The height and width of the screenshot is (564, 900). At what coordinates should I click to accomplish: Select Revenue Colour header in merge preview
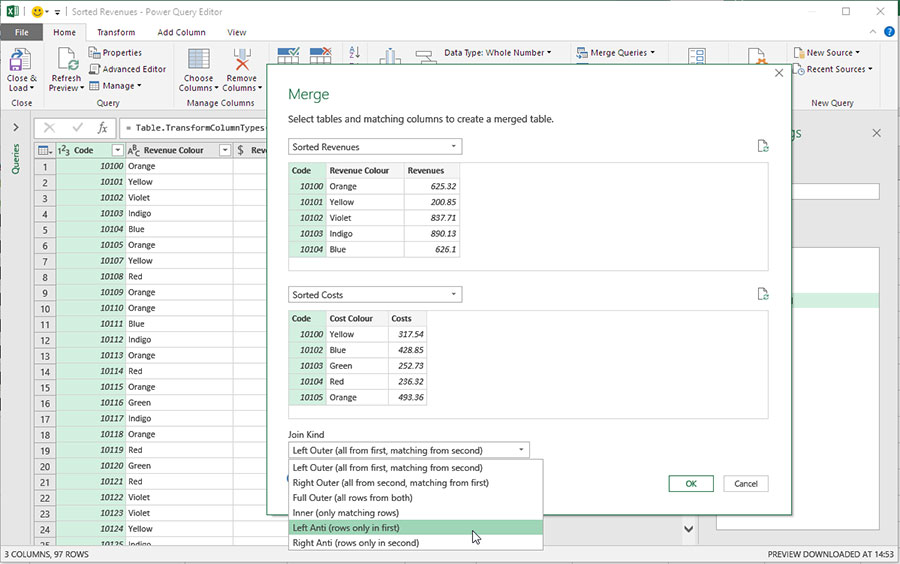pos(365,170)
